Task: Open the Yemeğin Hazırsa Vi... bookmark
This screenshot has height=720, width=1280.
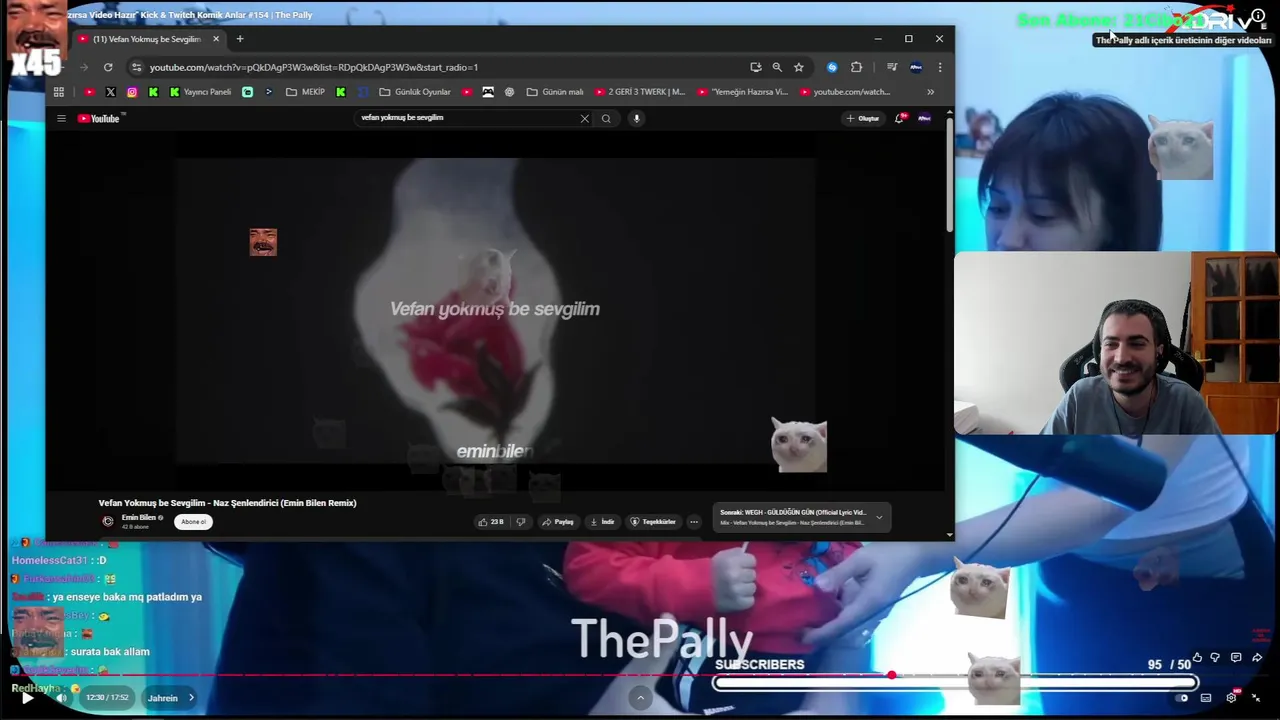Action: pos(743,92)
